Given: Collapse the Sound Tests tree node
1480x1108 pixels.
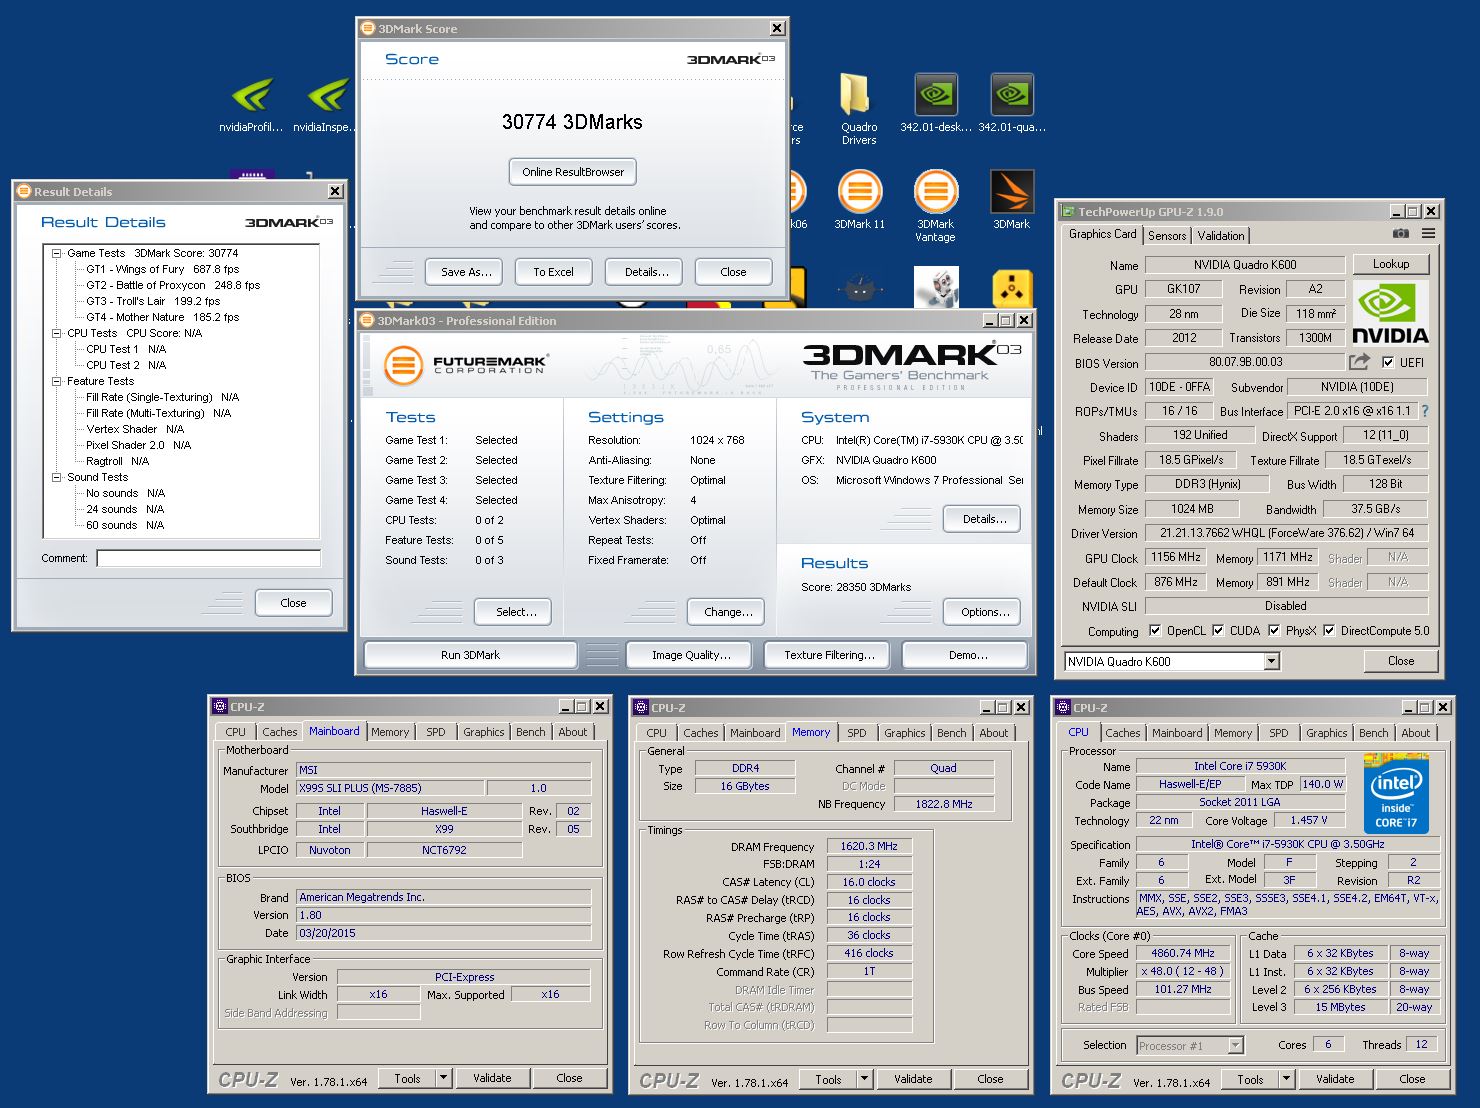Looking at the screenshot, I should 57,477.
